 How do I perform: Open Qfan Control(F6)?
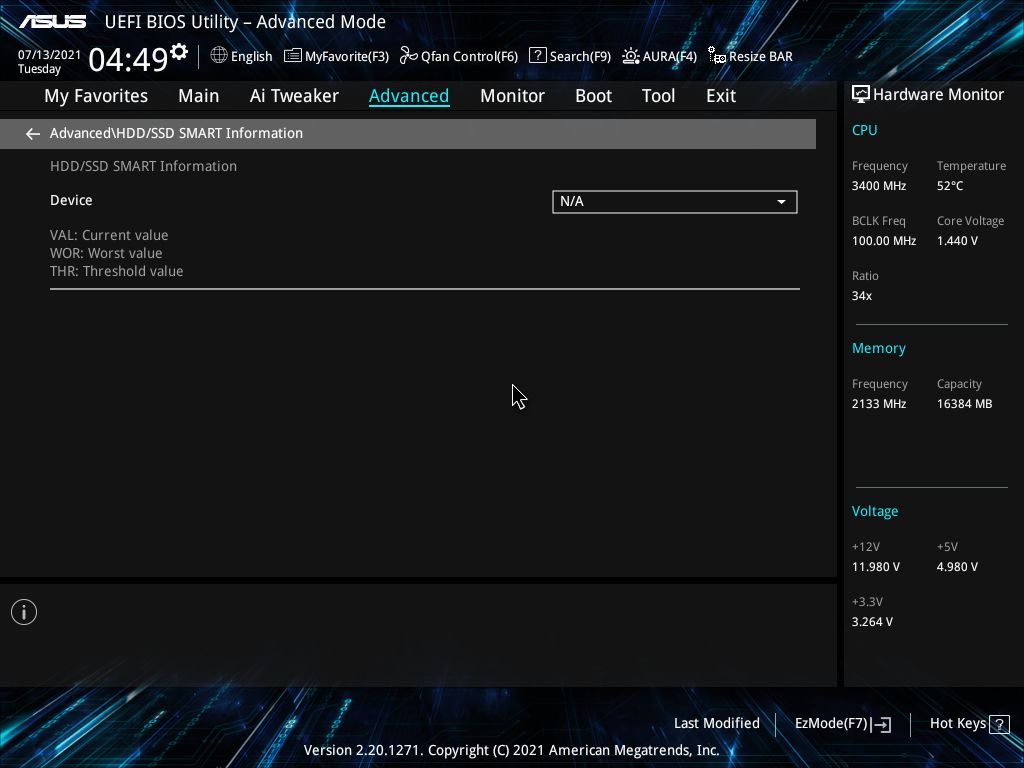coord(458,56)
